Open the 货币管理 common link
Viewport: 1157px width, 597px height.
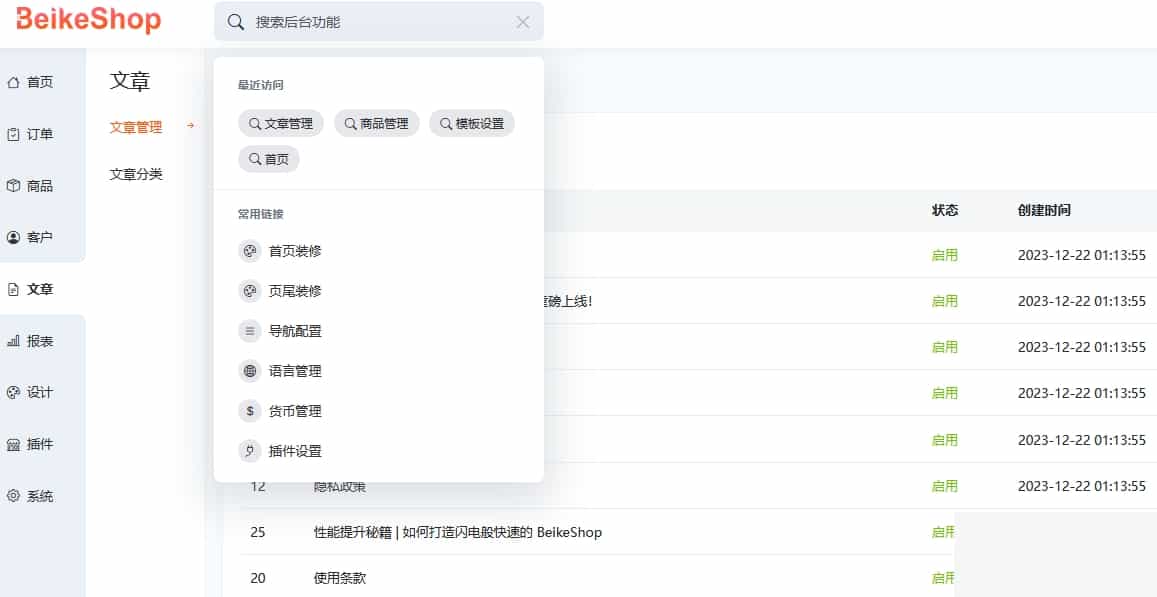[295, 410]
